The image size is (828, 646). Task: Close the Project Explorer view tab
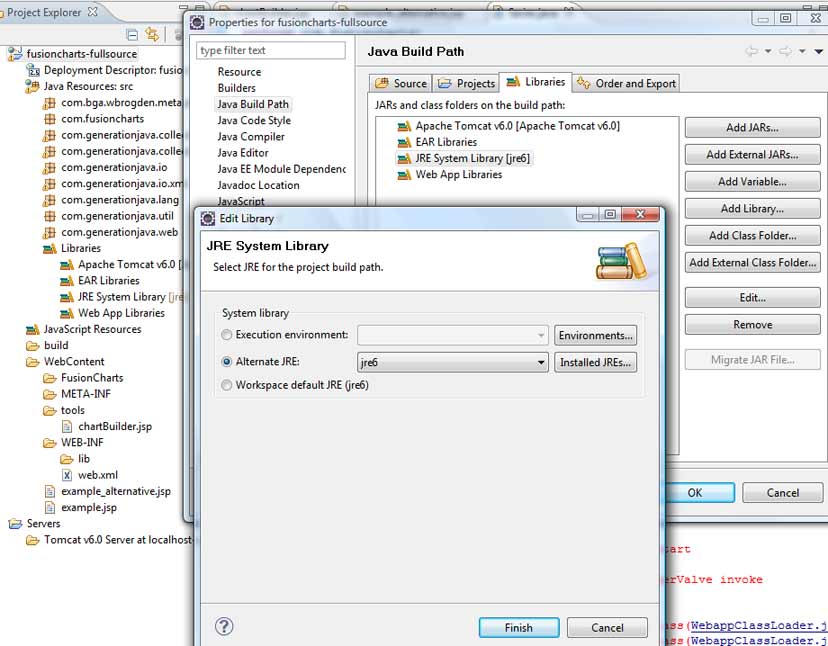click(93, 12)
